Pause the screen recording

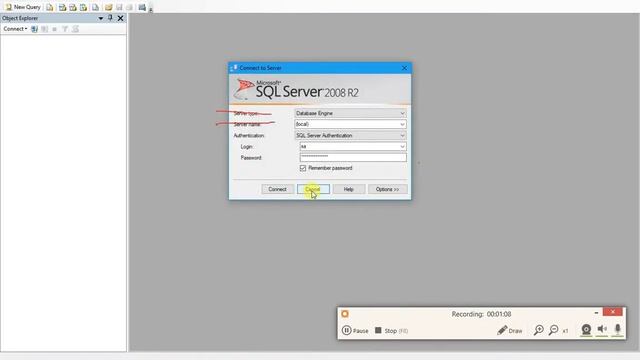click(x=355, y=330)
